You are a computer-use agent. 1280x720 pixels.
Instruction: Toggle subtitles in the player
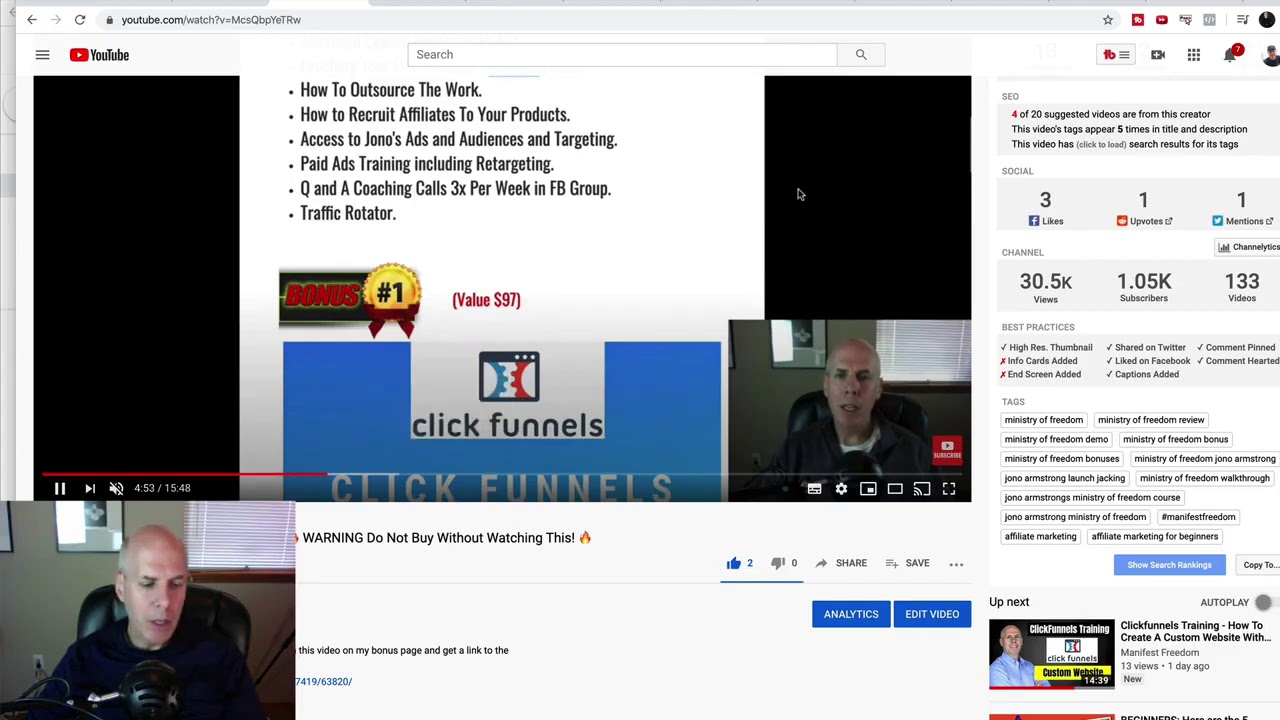814,488
